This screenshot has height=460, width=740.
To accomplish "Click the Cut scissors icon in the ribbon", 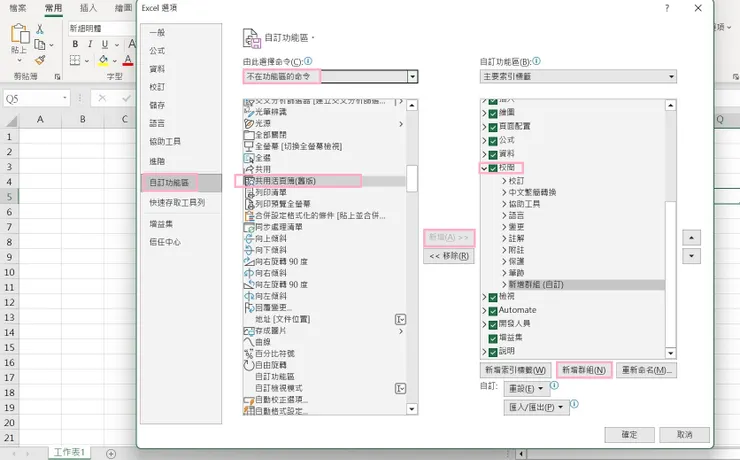I will (x=40, y=29).
